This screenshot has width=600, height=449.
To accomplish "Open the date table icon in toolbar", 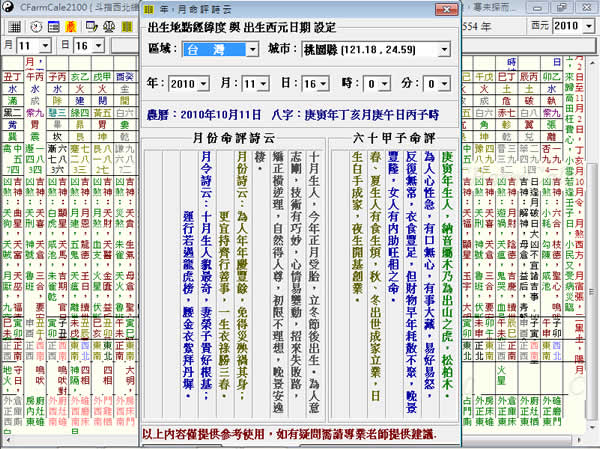I will click(54, 27).
